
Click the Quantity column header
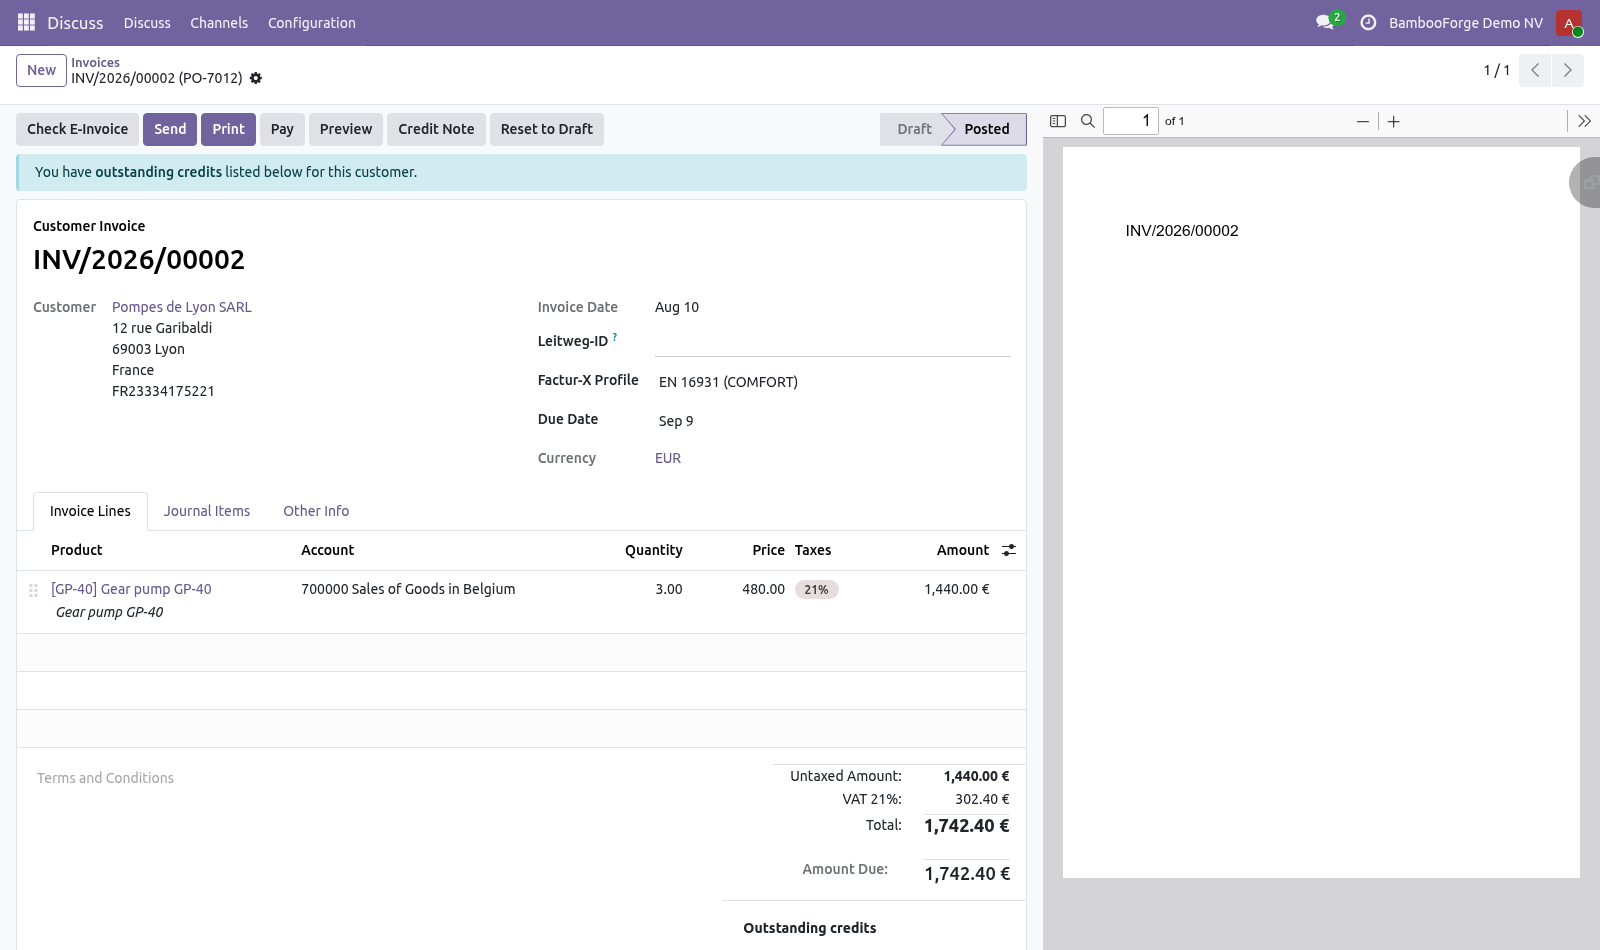click(654, 550)
